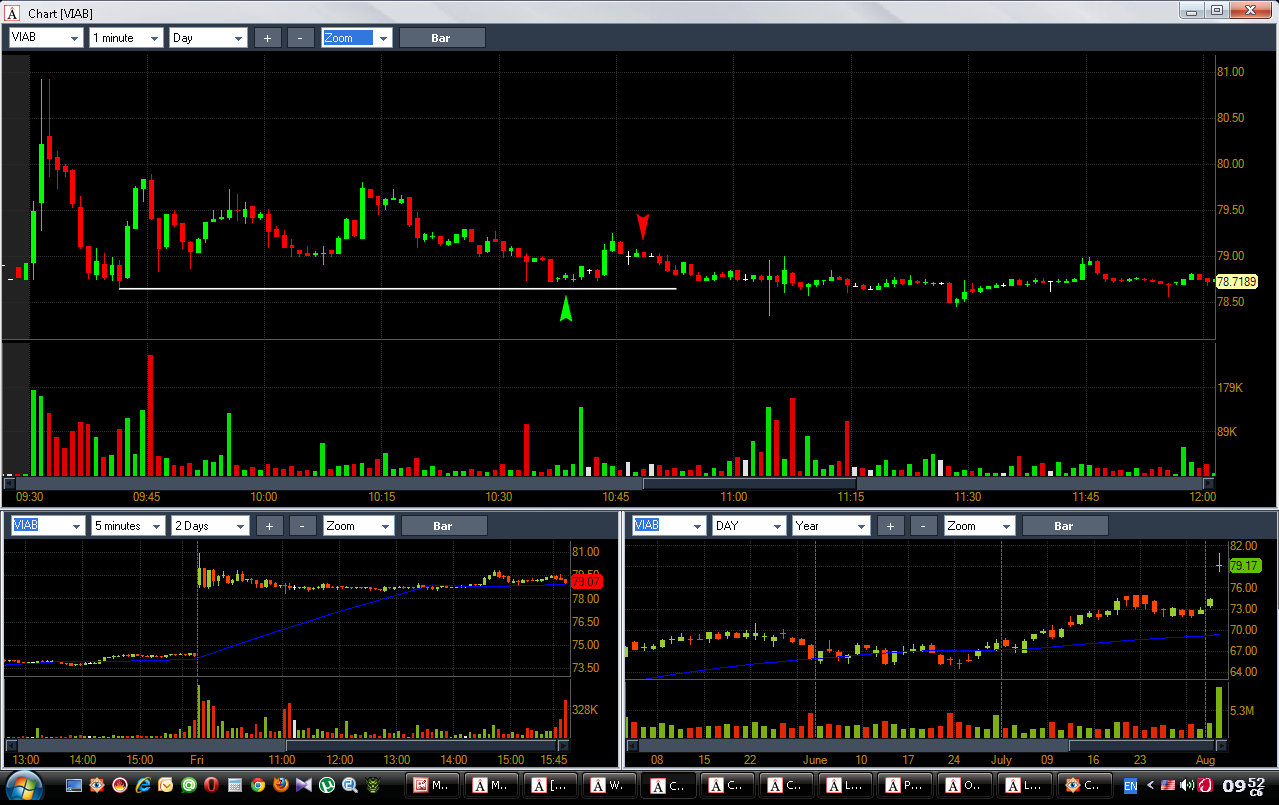This screenshot has height=805, width=1279.
Task: Click the EN language indicator in the tray
Action: point(1131,785)
